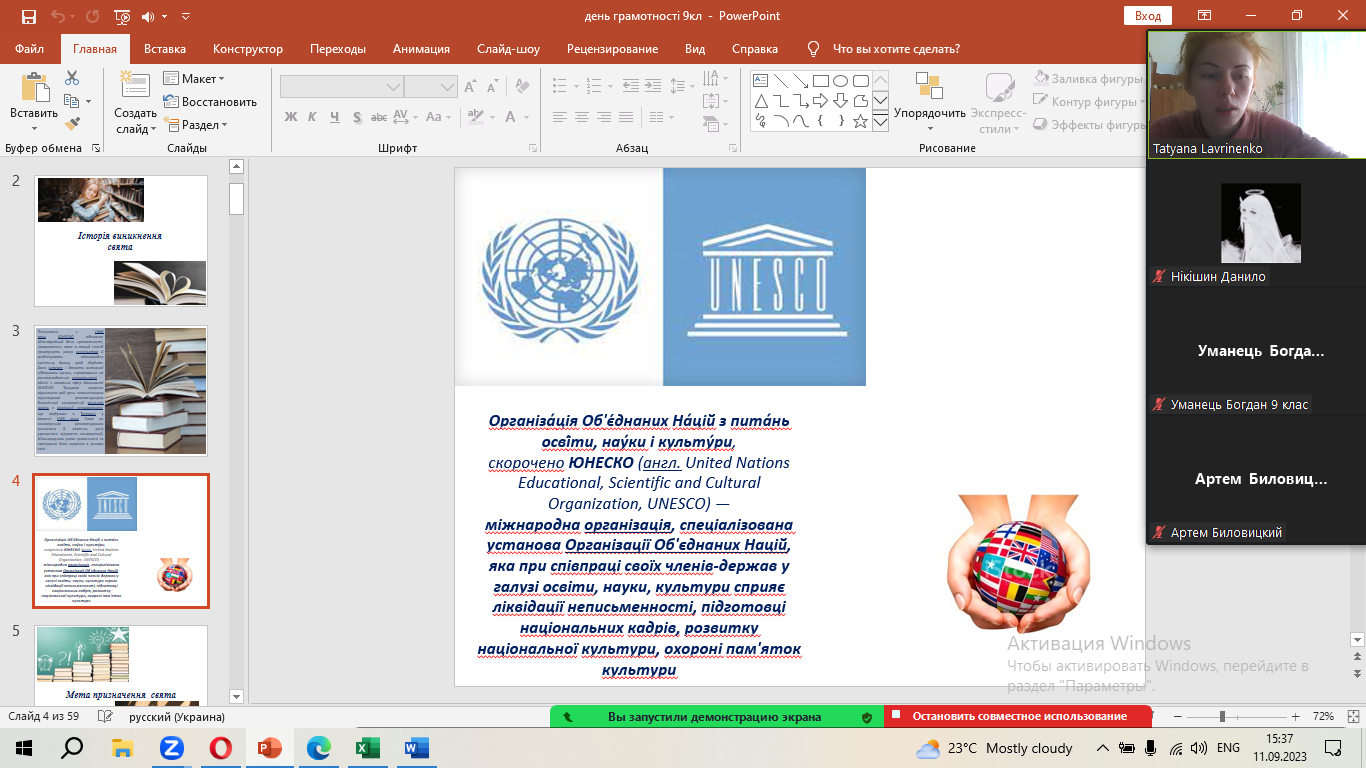
Task: Open the copy button dropdown arrow
Action: 88,101
